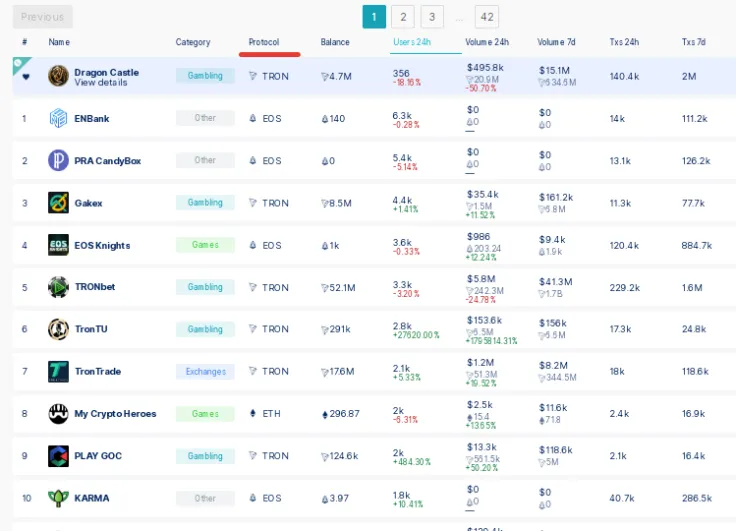Click the 884.7k Txs 7d value
This screenshot has width=736, height=531.
pos(697,246)
